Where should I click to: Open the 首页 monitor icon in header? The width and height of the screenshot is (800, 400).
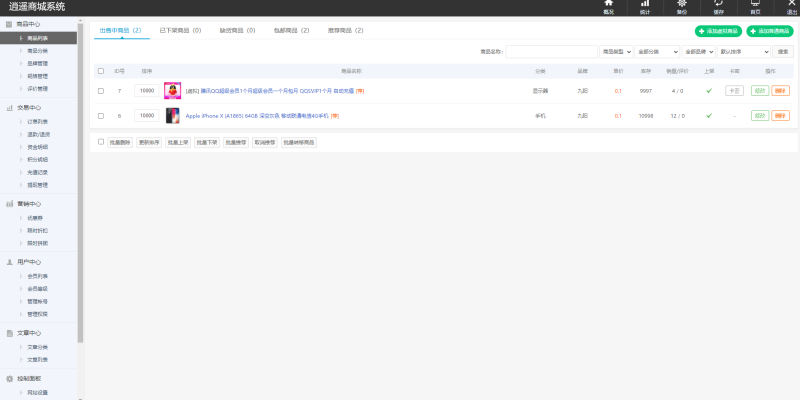[x=755, y=5]
